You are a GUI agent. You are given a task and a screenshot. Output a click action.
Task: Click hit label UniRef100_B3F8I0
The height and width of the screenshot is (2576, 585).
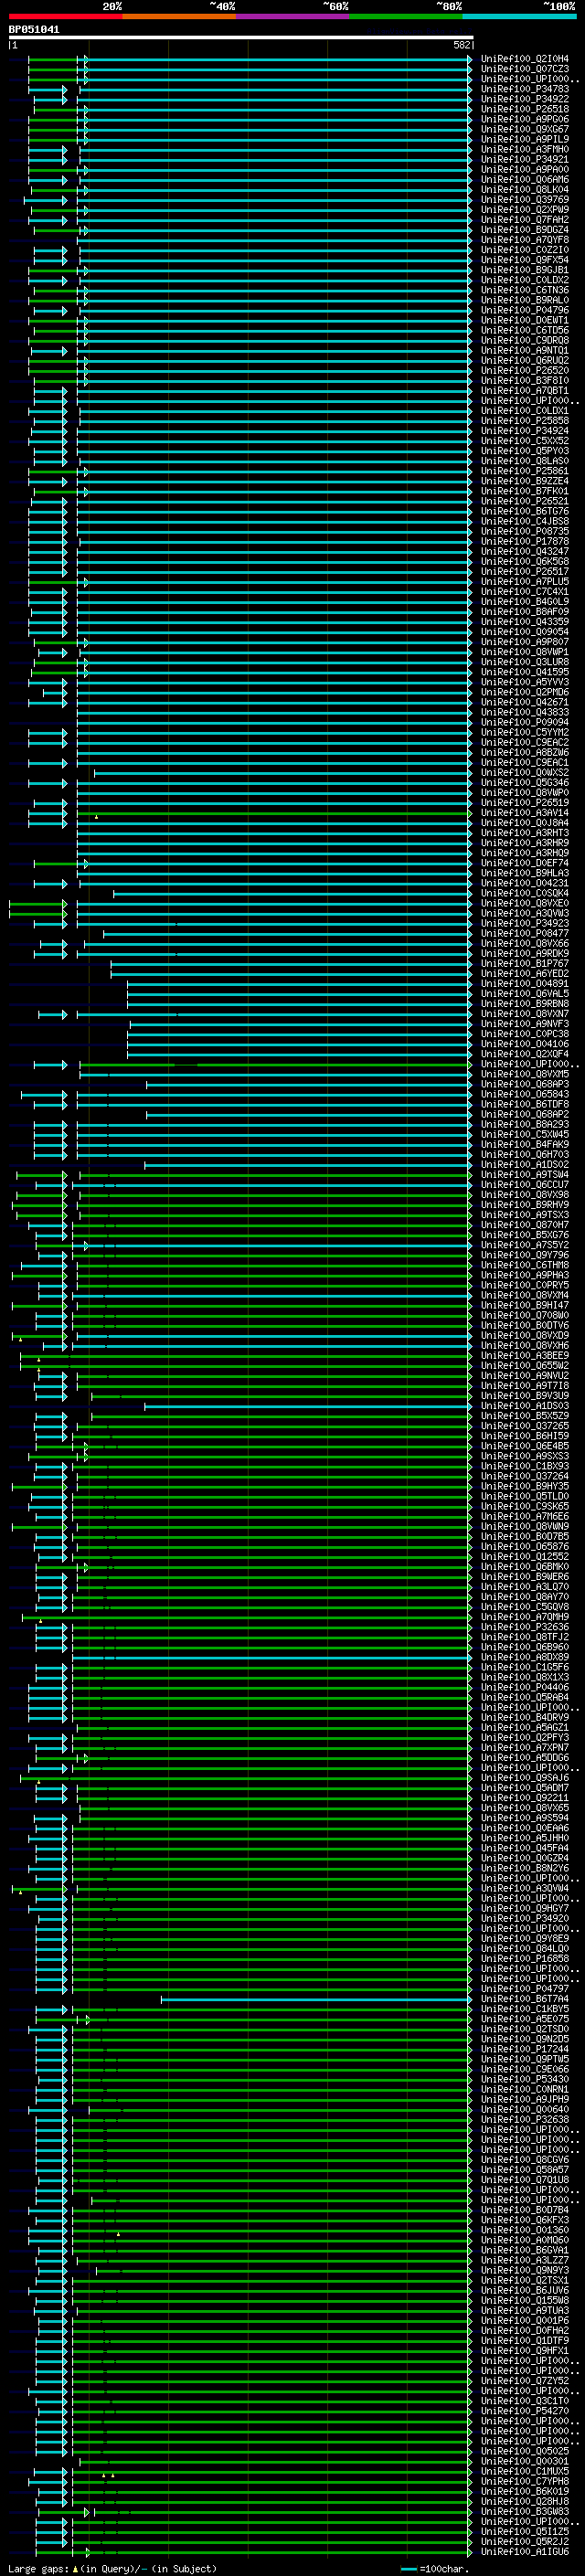pyautogui.click(x=525, y=380)
